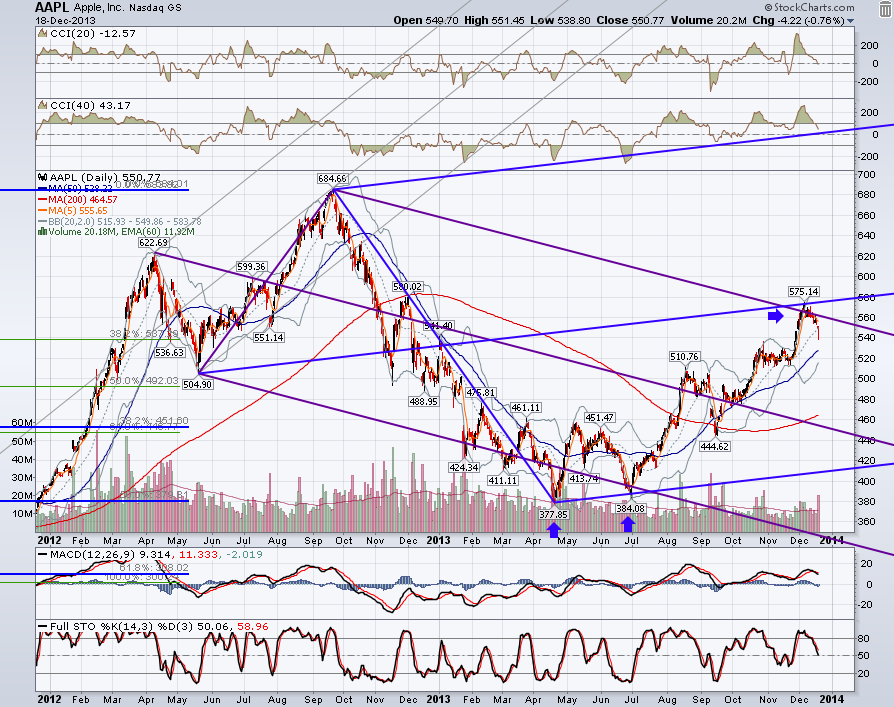
Task: Click the 384.08 price label near July
Action: coord(631,509)
